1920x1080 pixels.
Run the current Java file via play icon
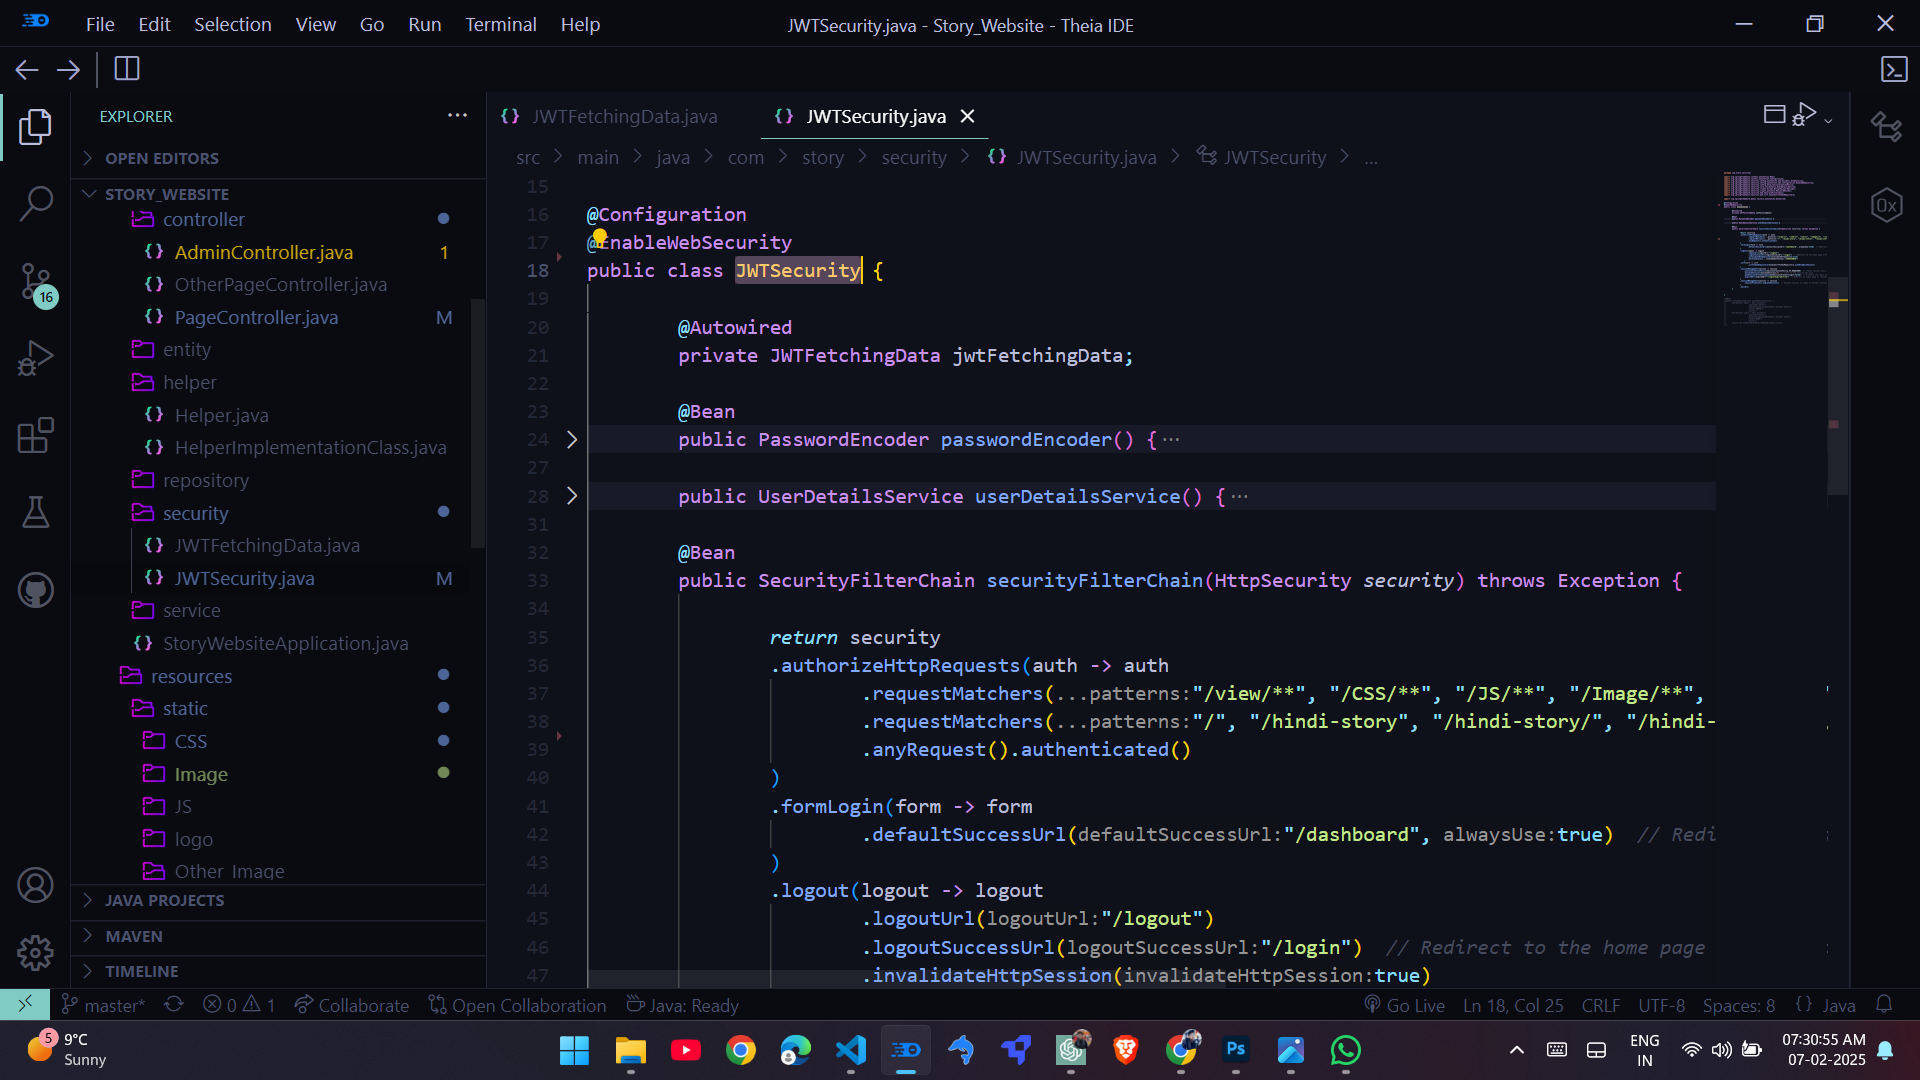click(x=1806, y=114)
